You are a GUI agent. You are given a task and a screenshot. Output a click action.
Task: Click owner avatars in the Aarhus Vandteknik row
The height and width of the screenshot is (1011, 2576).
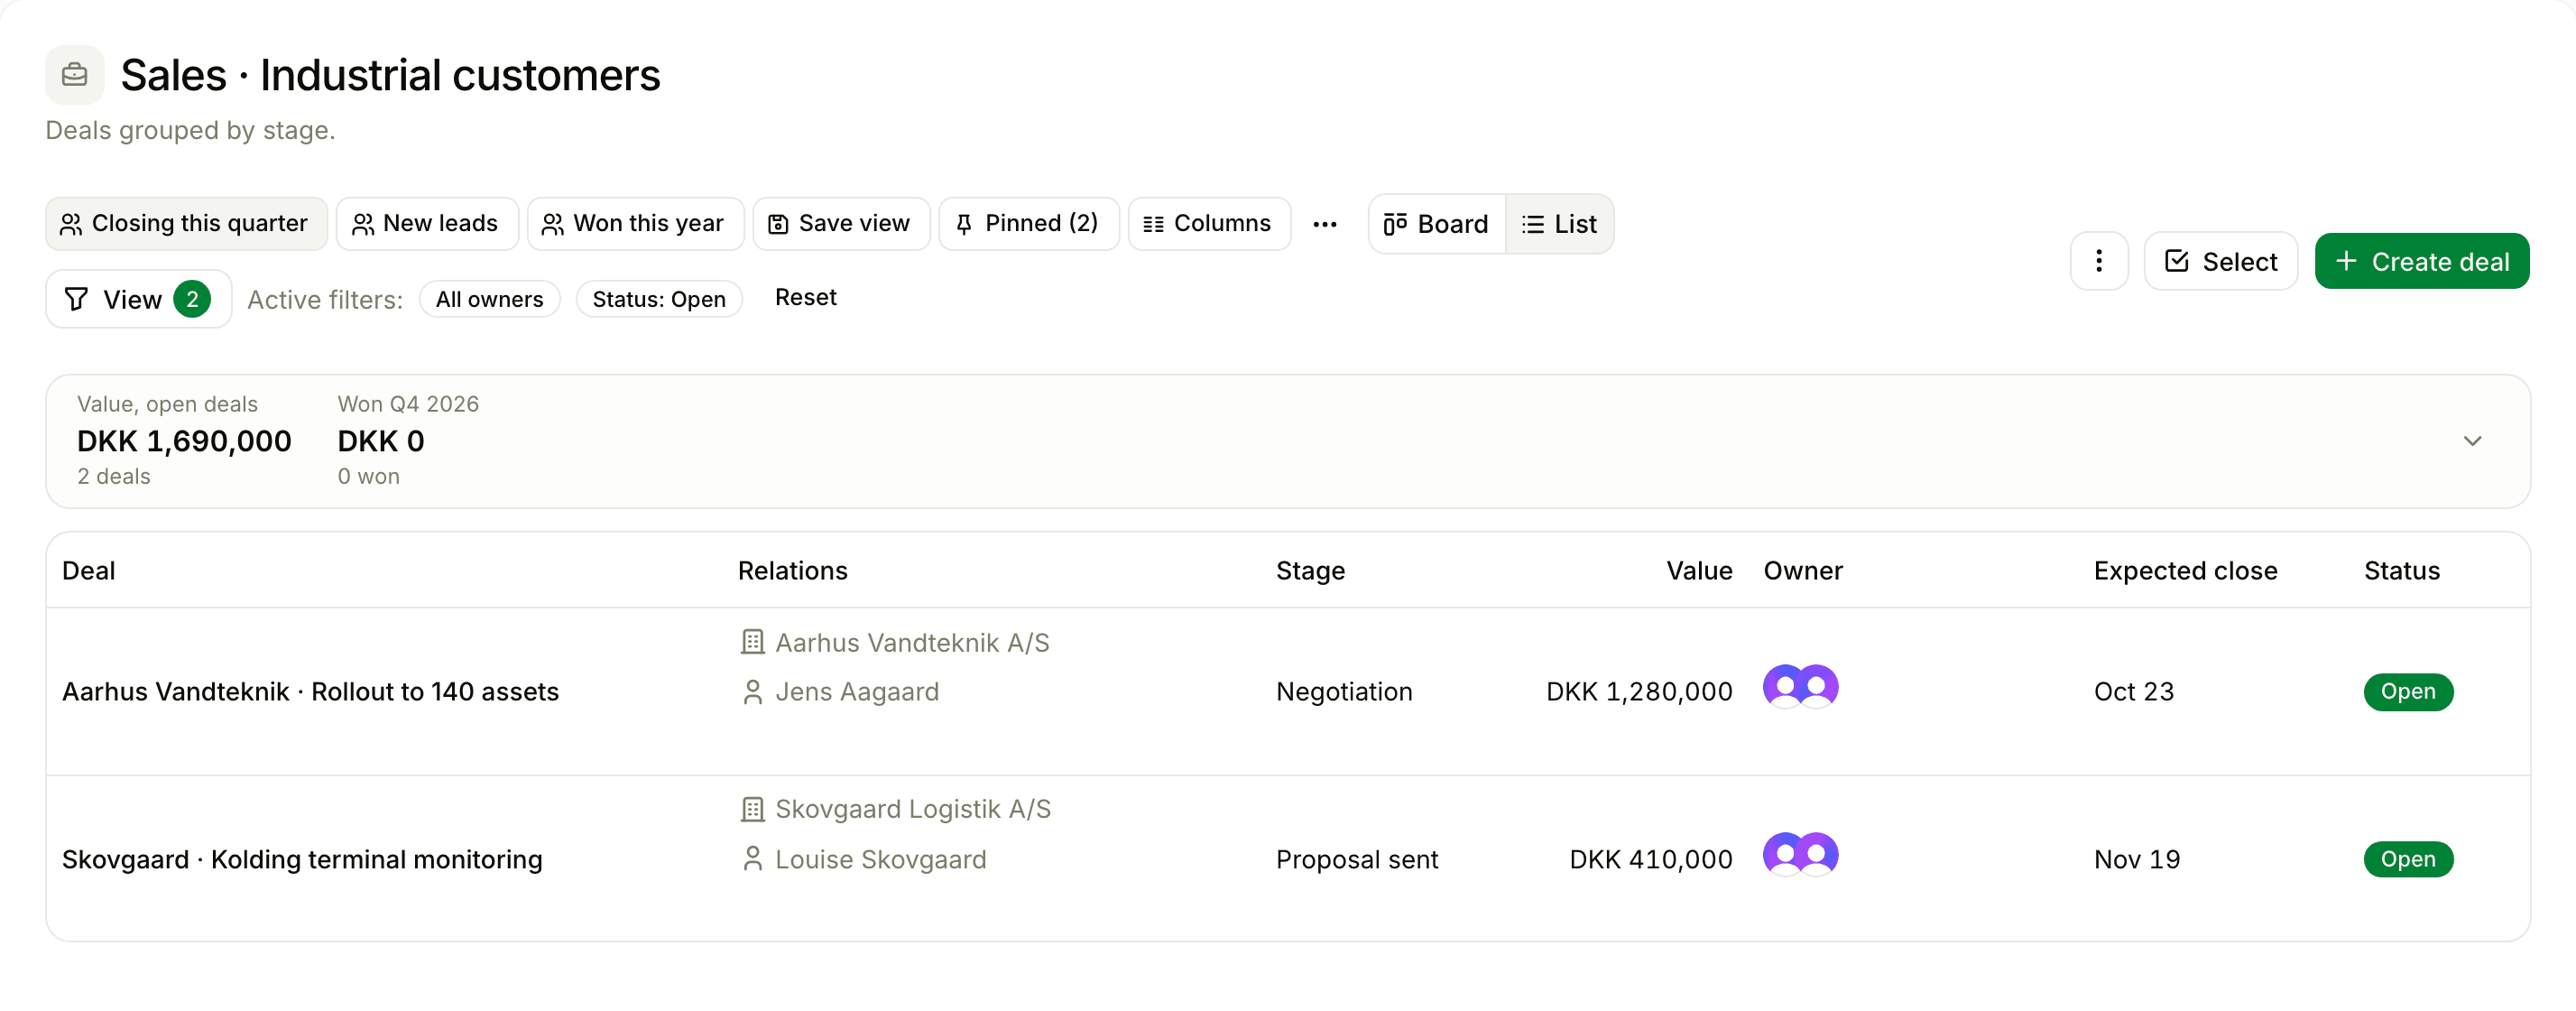click(1800, 687)
